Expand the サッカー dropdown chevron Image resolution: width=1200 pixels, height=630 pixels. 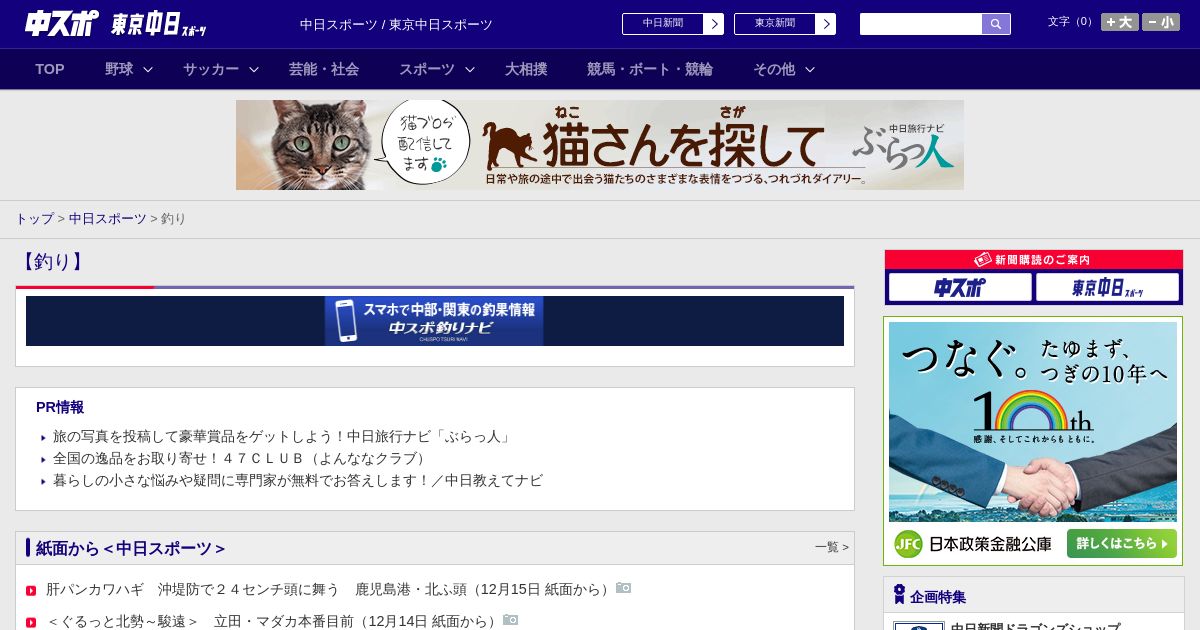pos(254,69)
